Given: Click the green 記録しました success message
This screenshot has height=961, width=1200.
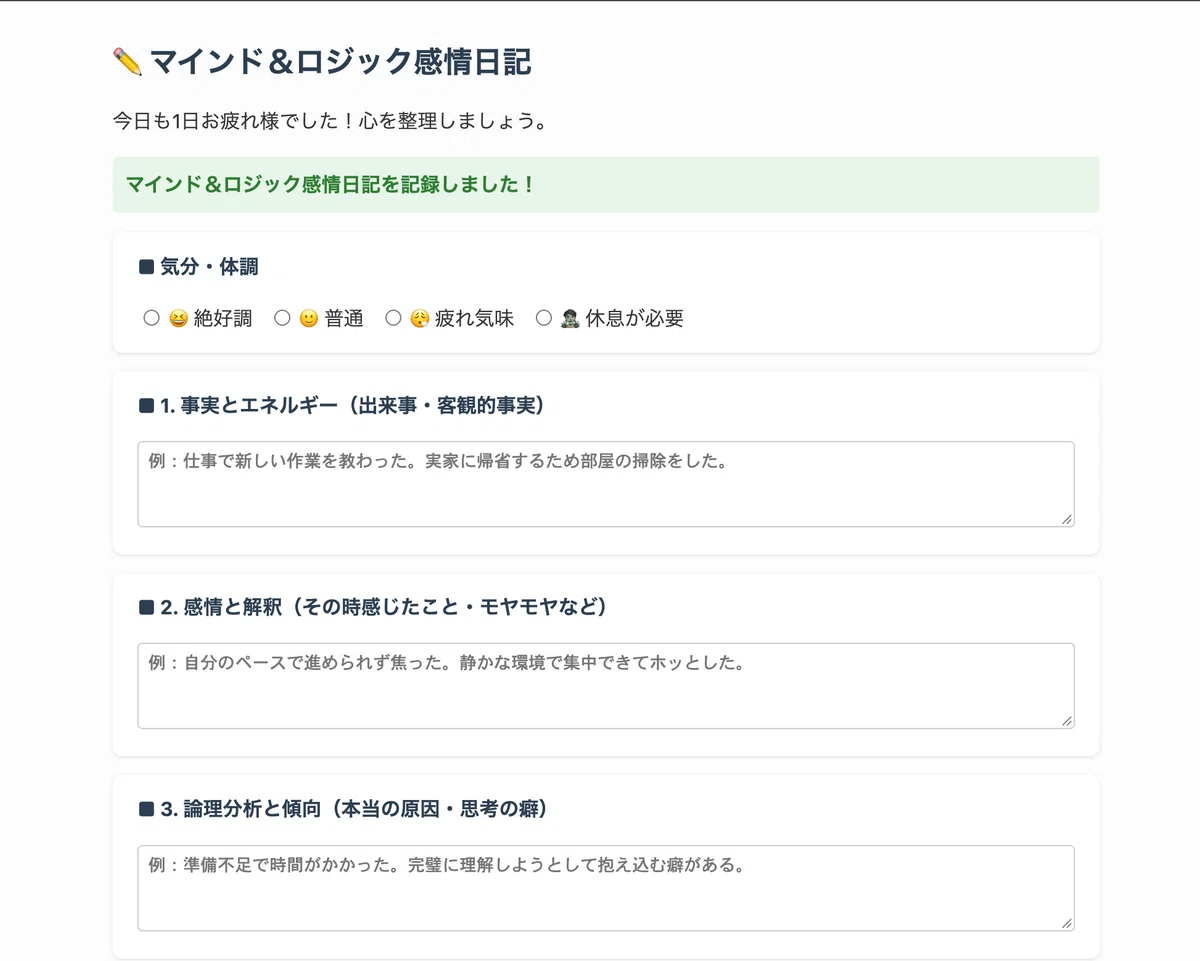Looking at the screenshot, I should pyautogui.click(x=606, y=184).
